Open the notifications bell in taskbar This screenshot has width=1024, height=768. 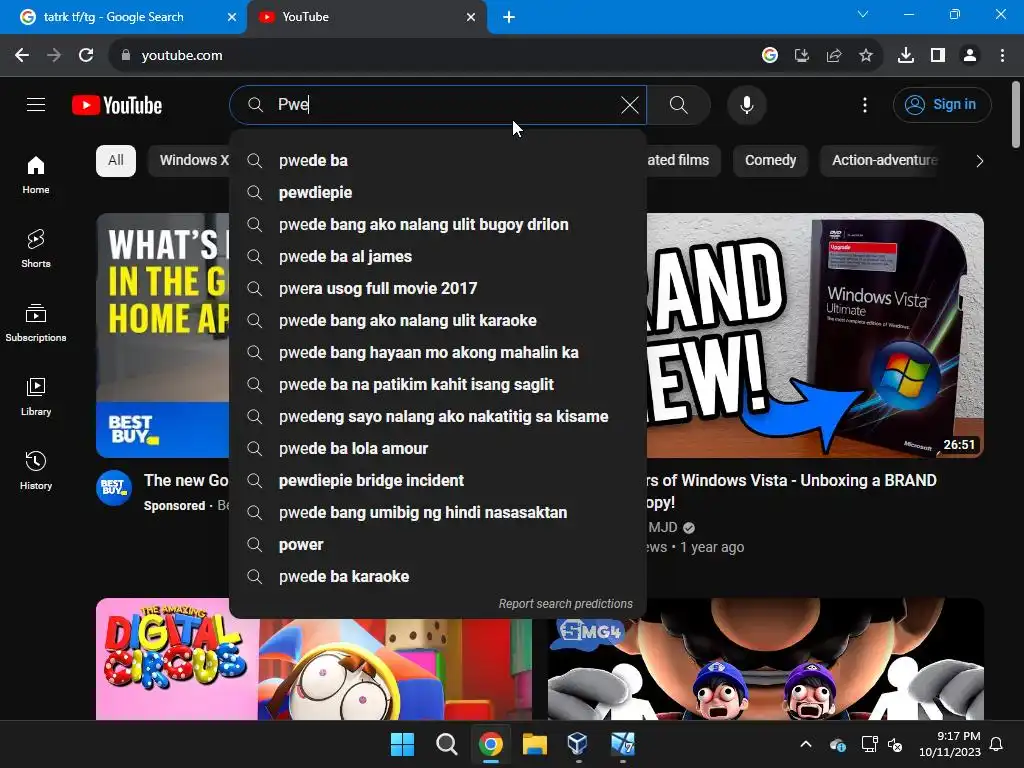(996, 744)
